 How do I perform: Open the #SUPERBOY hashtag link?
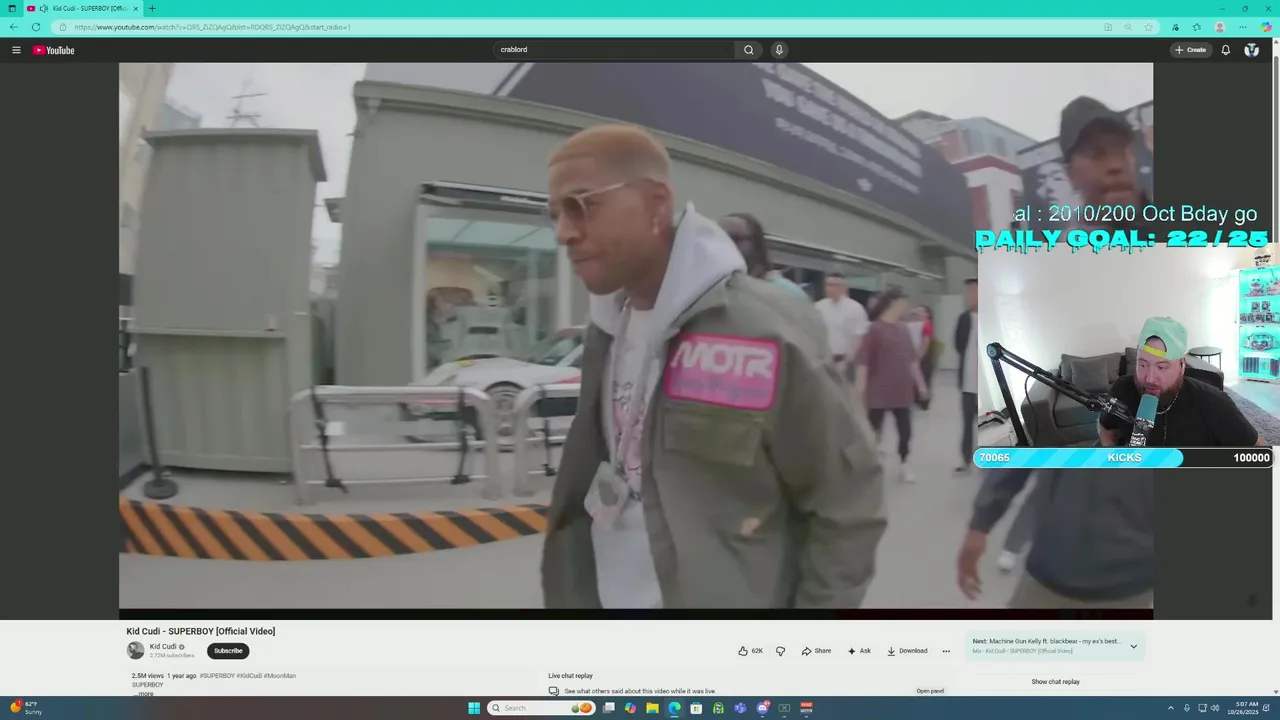click(217, 676)
